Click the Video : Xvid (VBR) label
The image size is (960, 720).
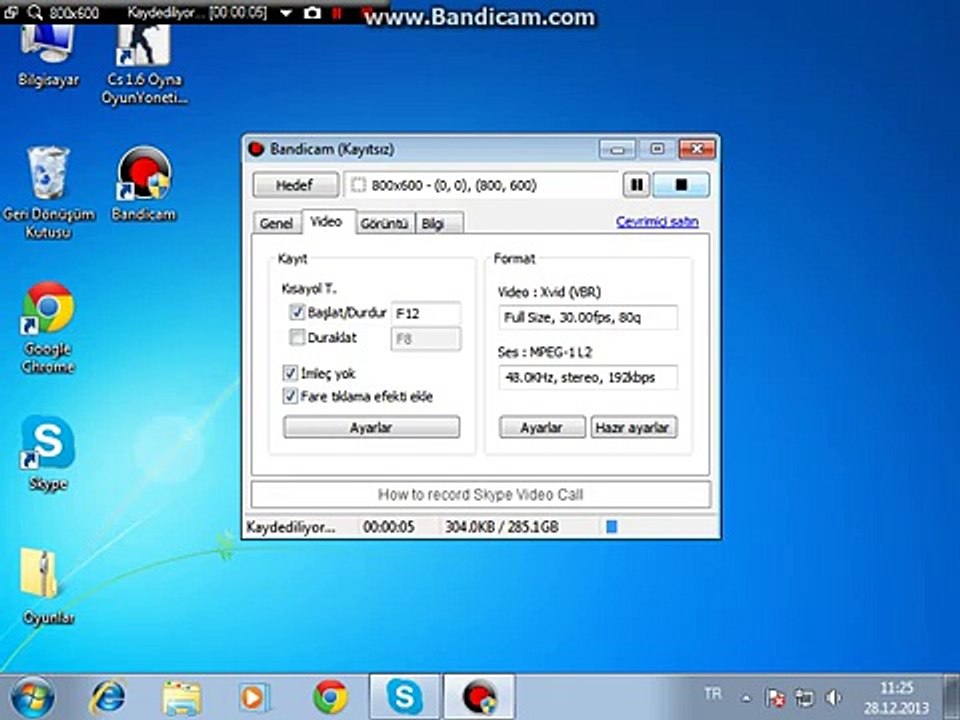[549, 292]
